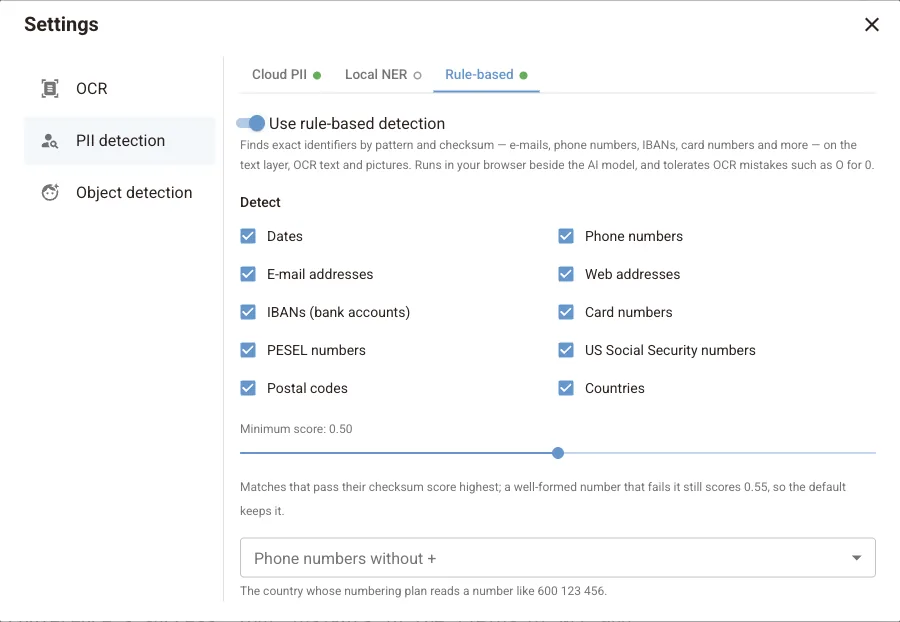Open the Phone numbers without + combo box
Image resolution: width=900 pixels, height=622 pixels.
click(x=557, y=557)
